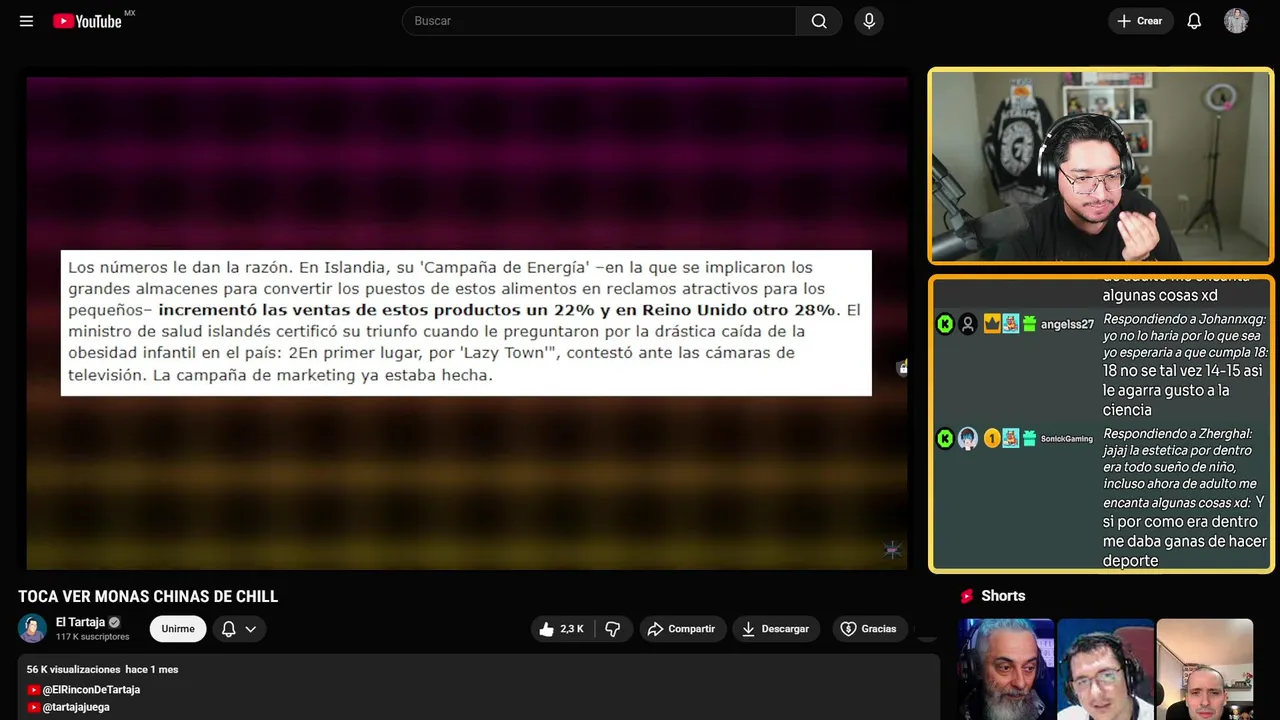
Task: Like the video with thumbs up
Action: coord(562,629)
